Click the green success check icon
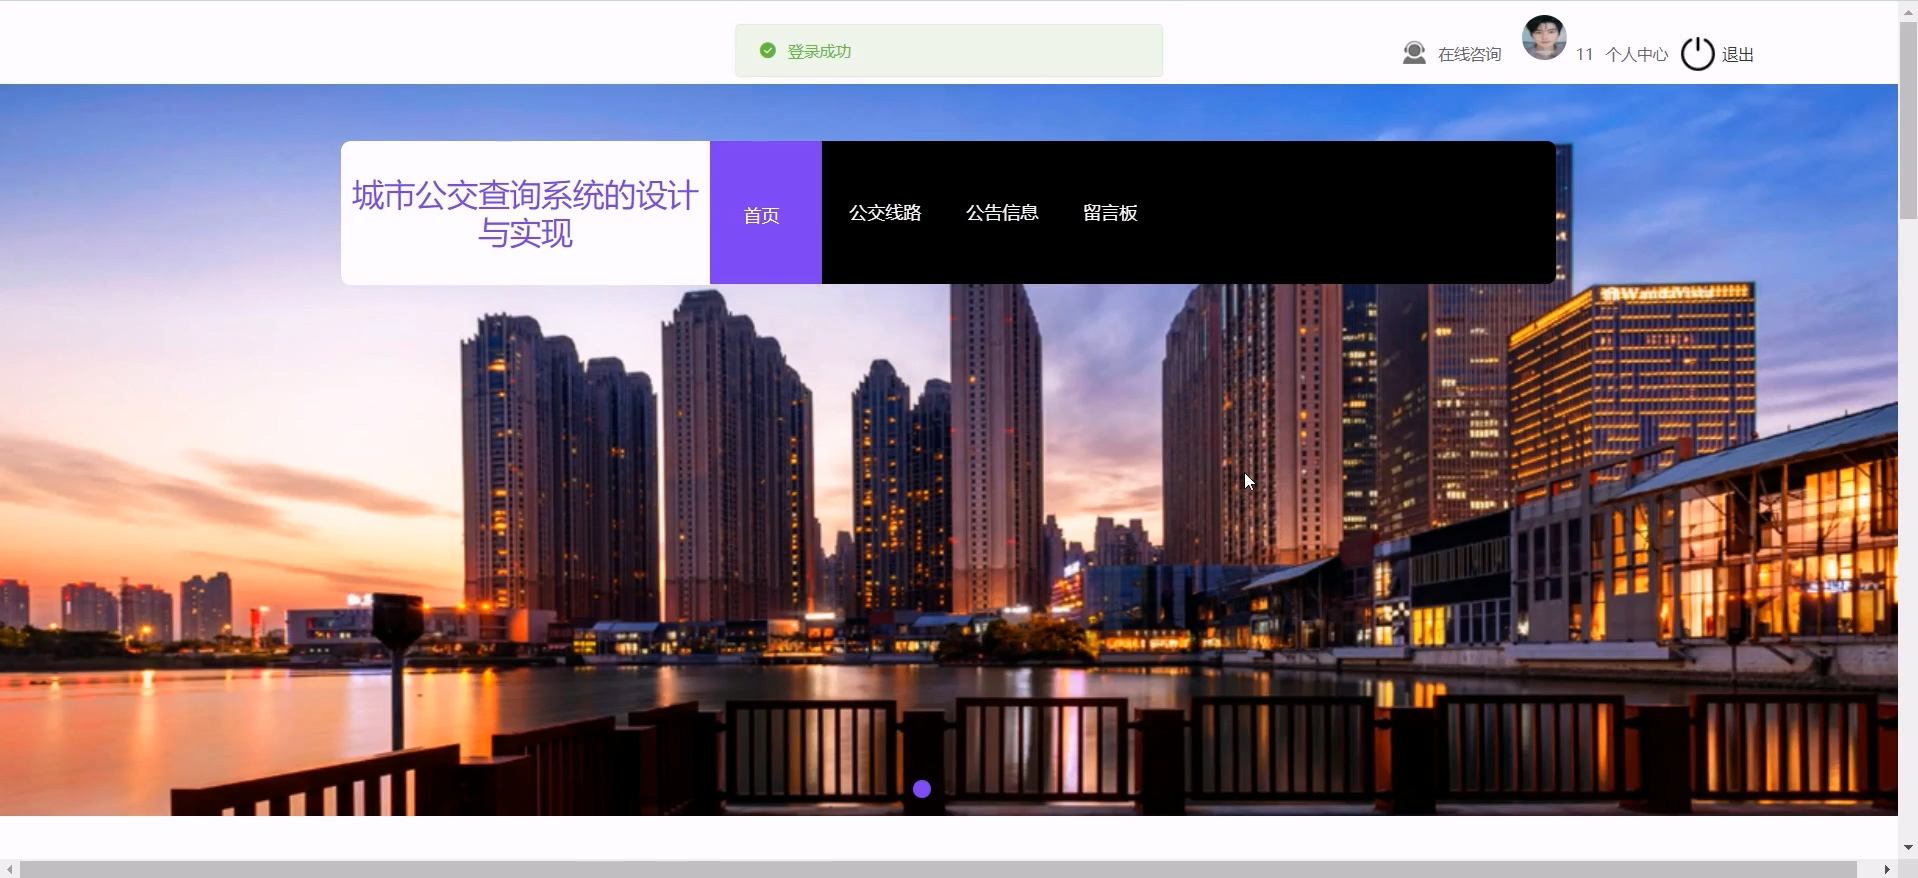The width and height of the screenshot is (1918, 878). [768, 50]
